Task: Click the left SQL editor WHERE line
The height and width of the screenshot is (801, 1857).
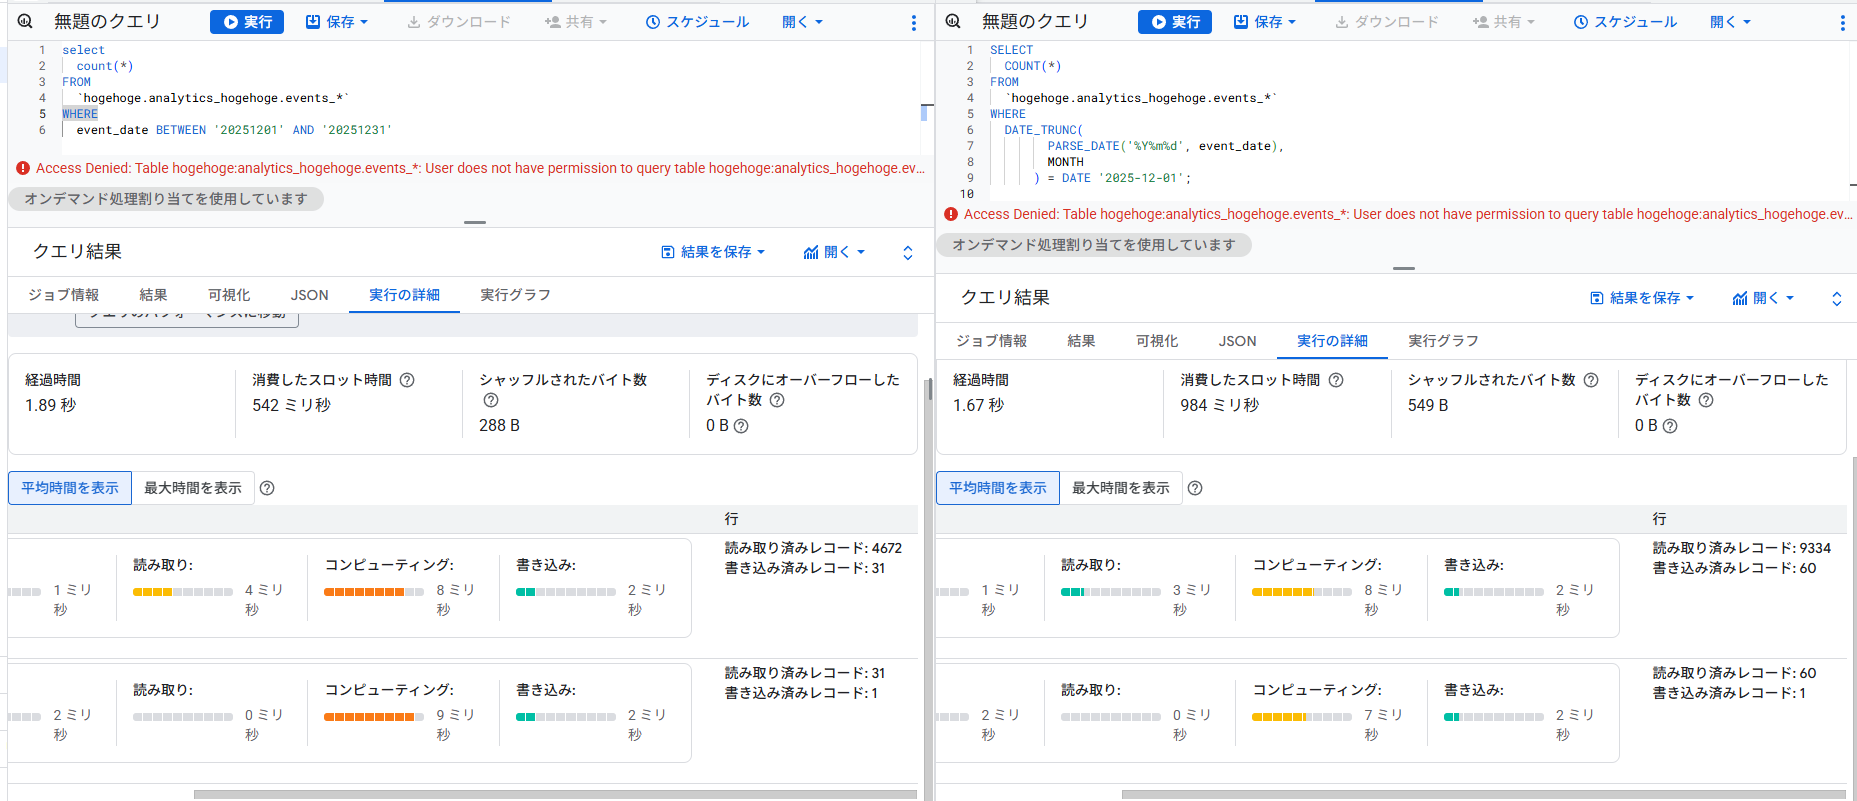Action: point(80,114)
